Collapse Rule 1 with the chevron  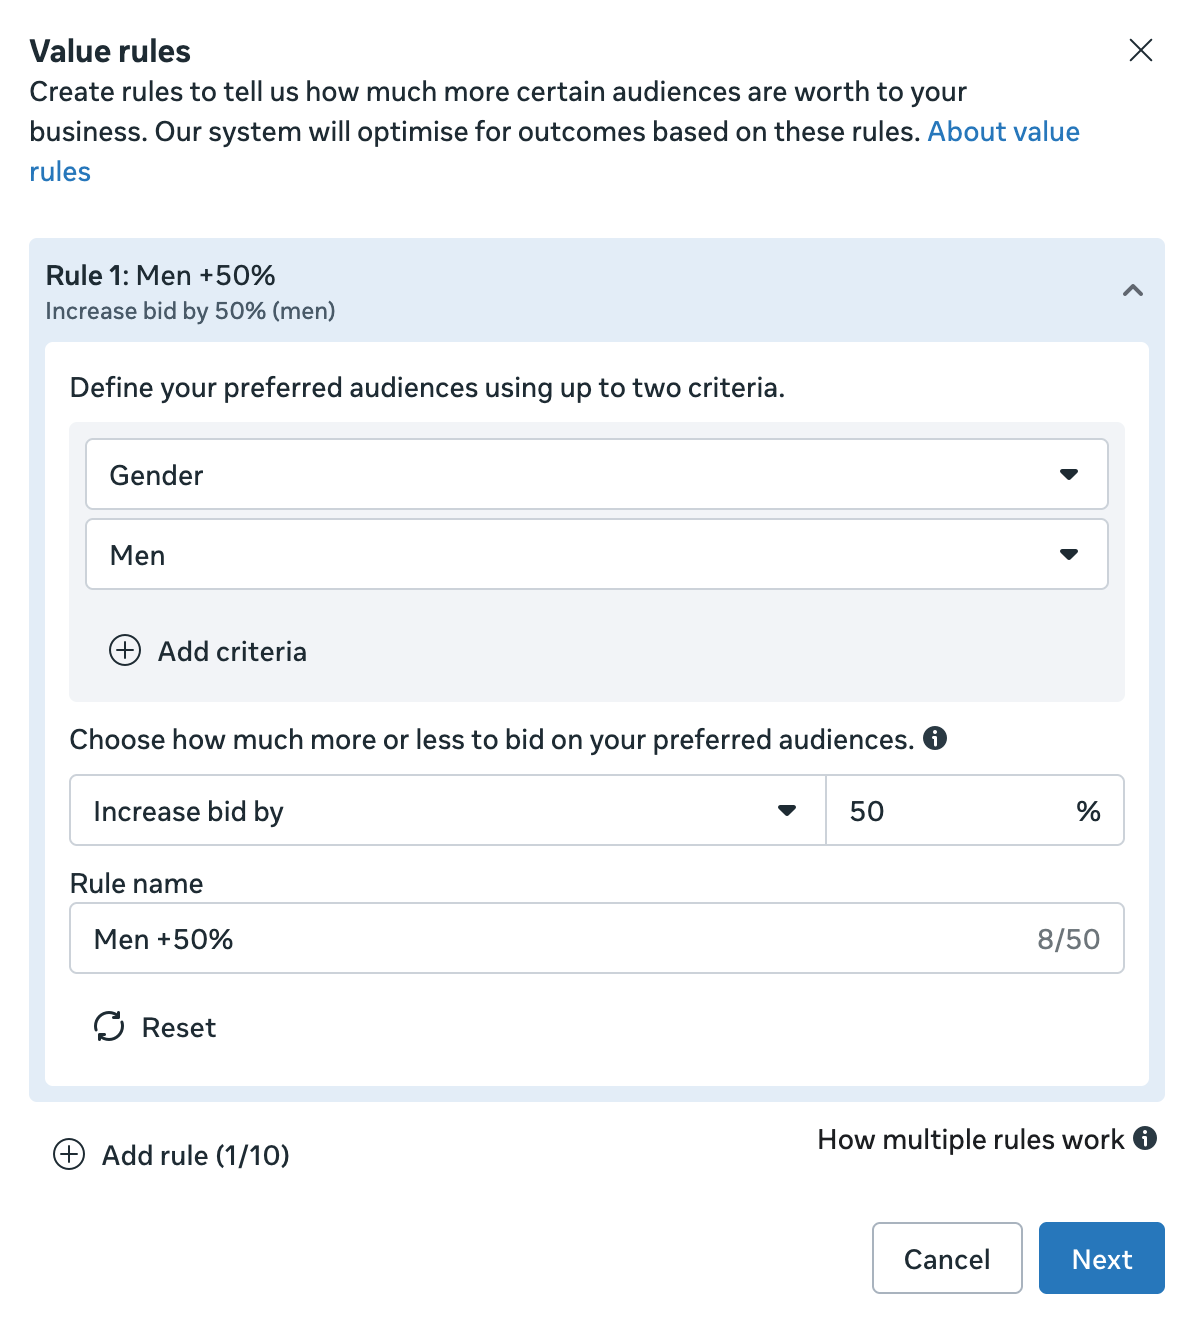tap(1133, 290)
